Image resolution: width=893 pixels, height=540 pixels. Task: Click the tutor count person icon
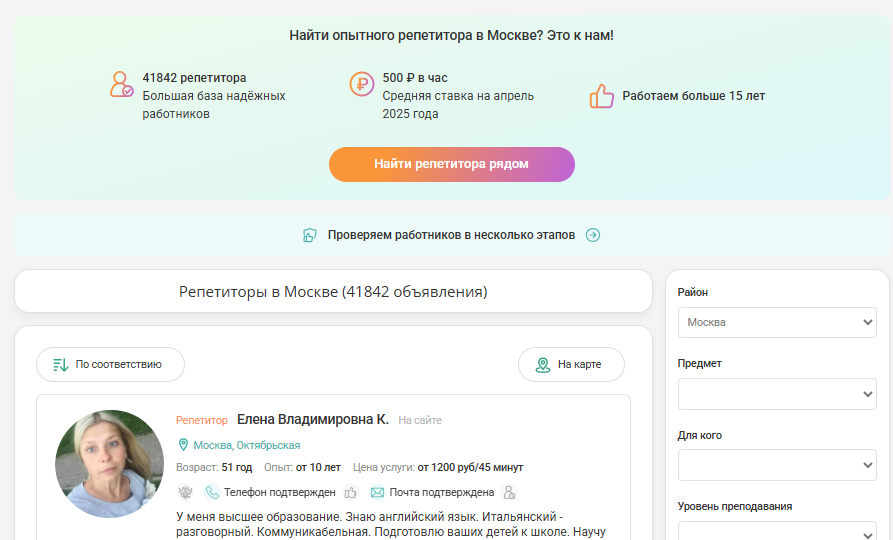[x=121, y=84]
